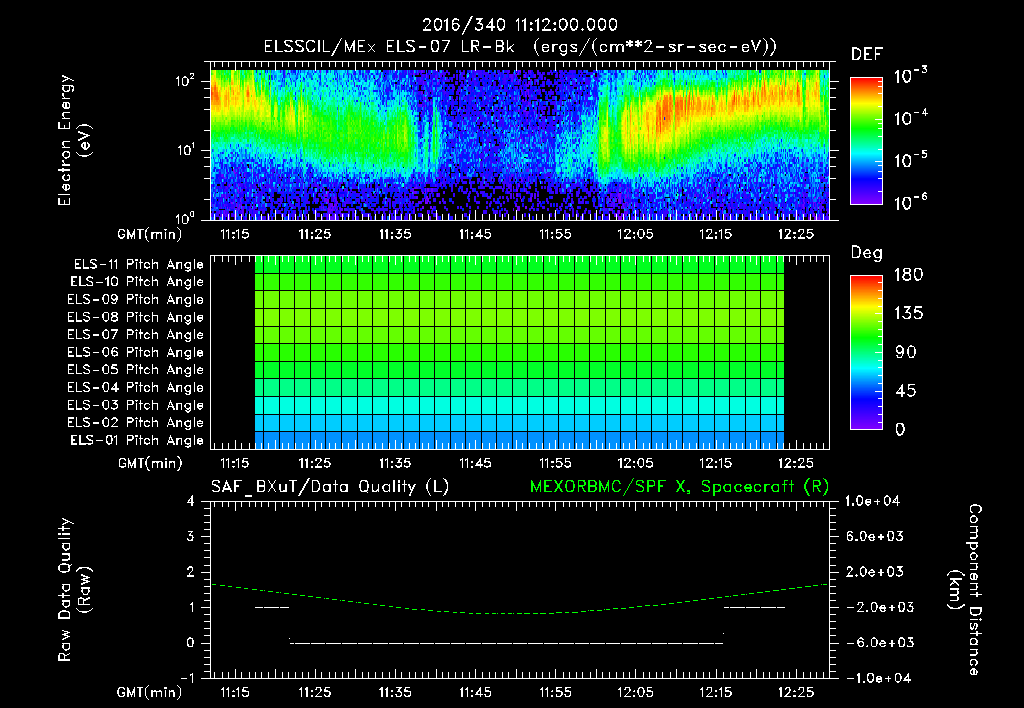Click the timestamp title 2016/340 11:12:00.000
Image resolution: width=1024 pixels, height=708 pixels.
(x=519, y=25)
